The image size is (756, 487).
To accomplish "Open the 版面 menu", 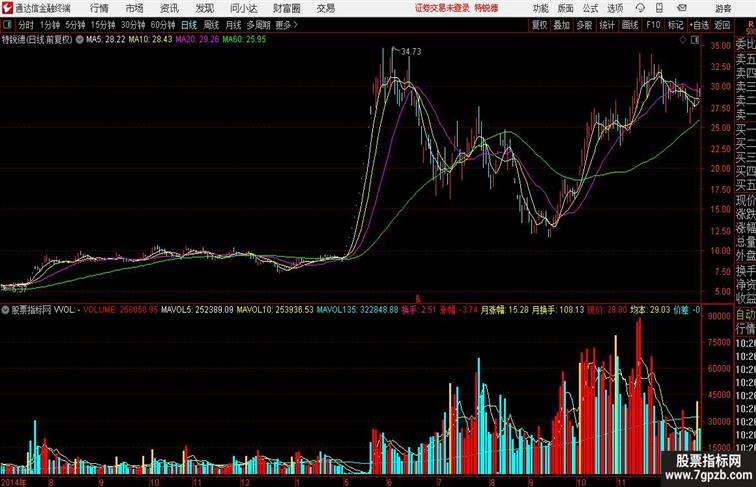I will [x=566, y=8].
